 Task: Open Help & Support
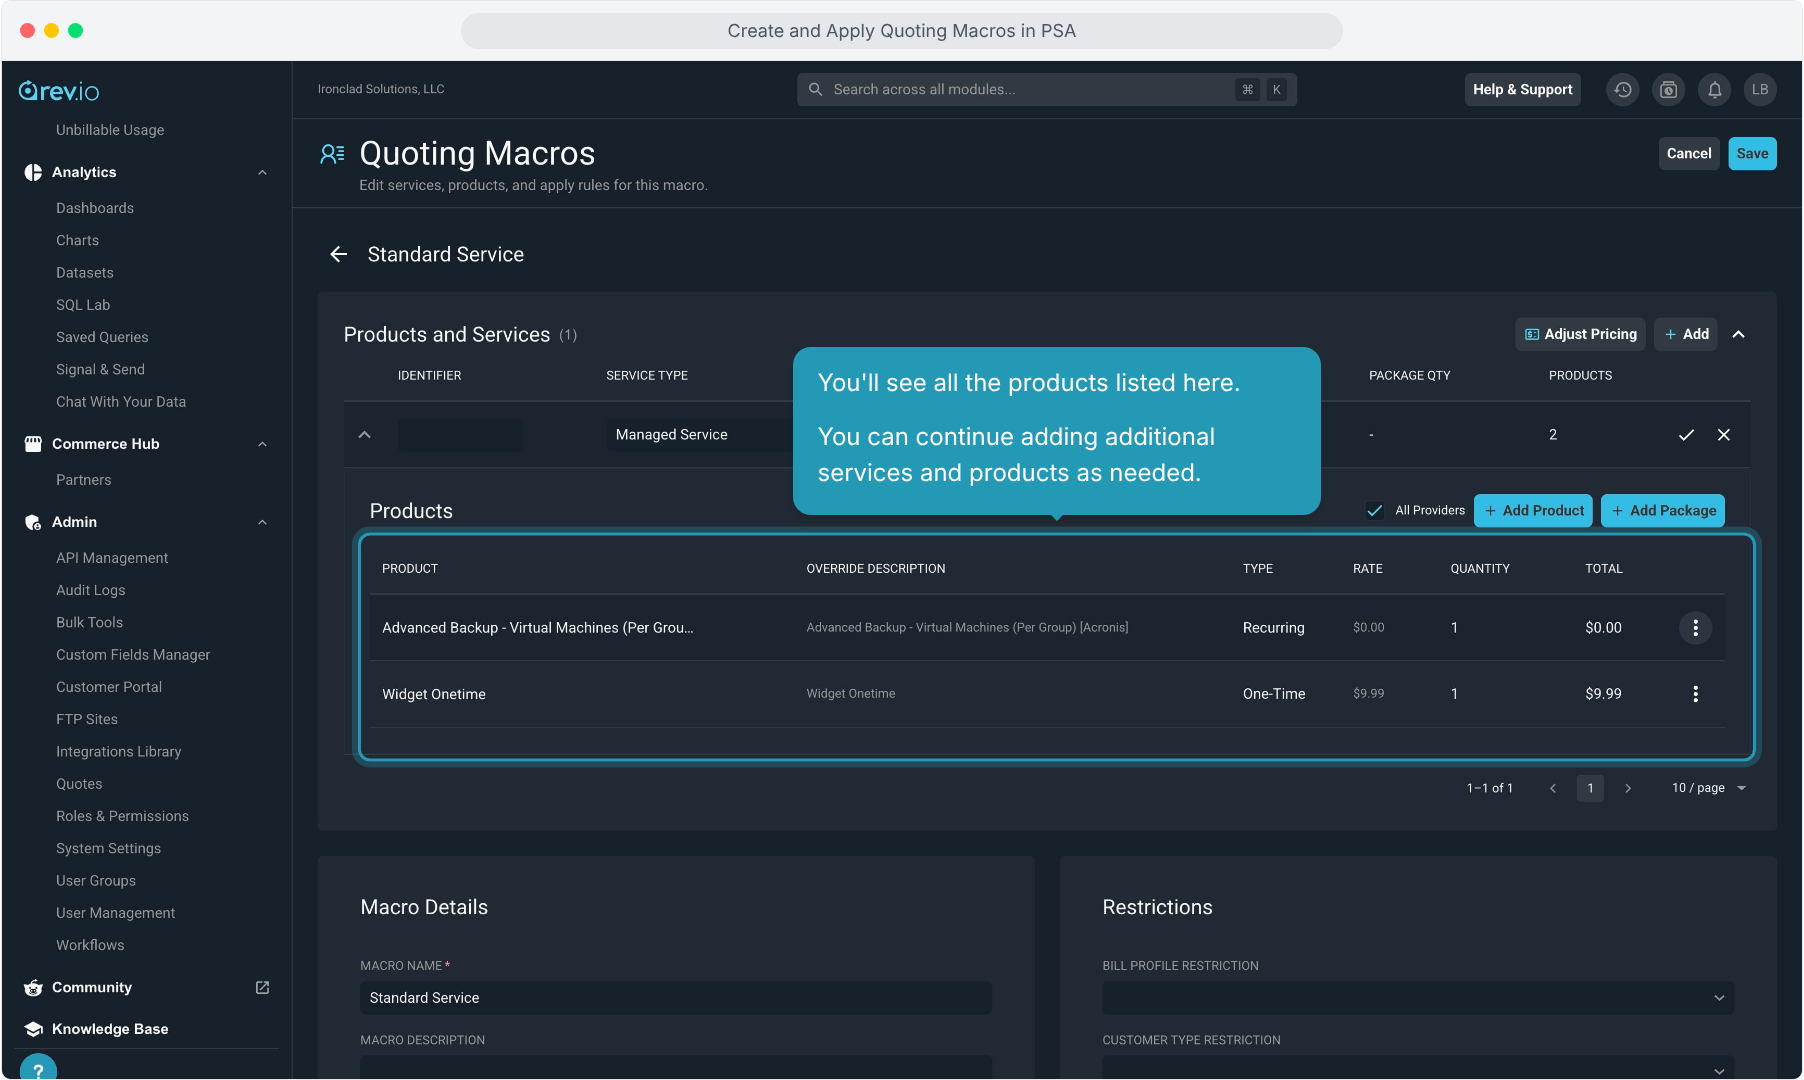point(1522,90)
